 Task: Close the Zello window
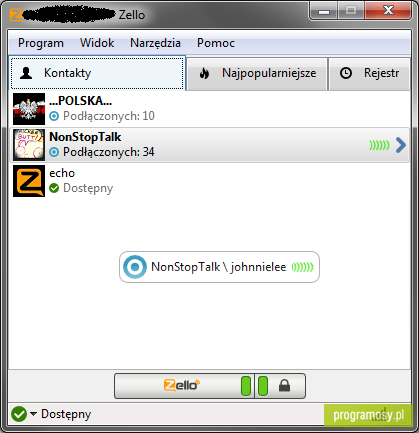click(x=388, y=11)
